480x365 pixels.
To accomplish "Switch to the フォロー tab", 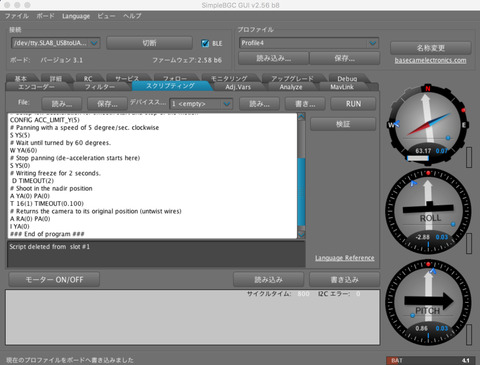I will click(x=175, y=78).
